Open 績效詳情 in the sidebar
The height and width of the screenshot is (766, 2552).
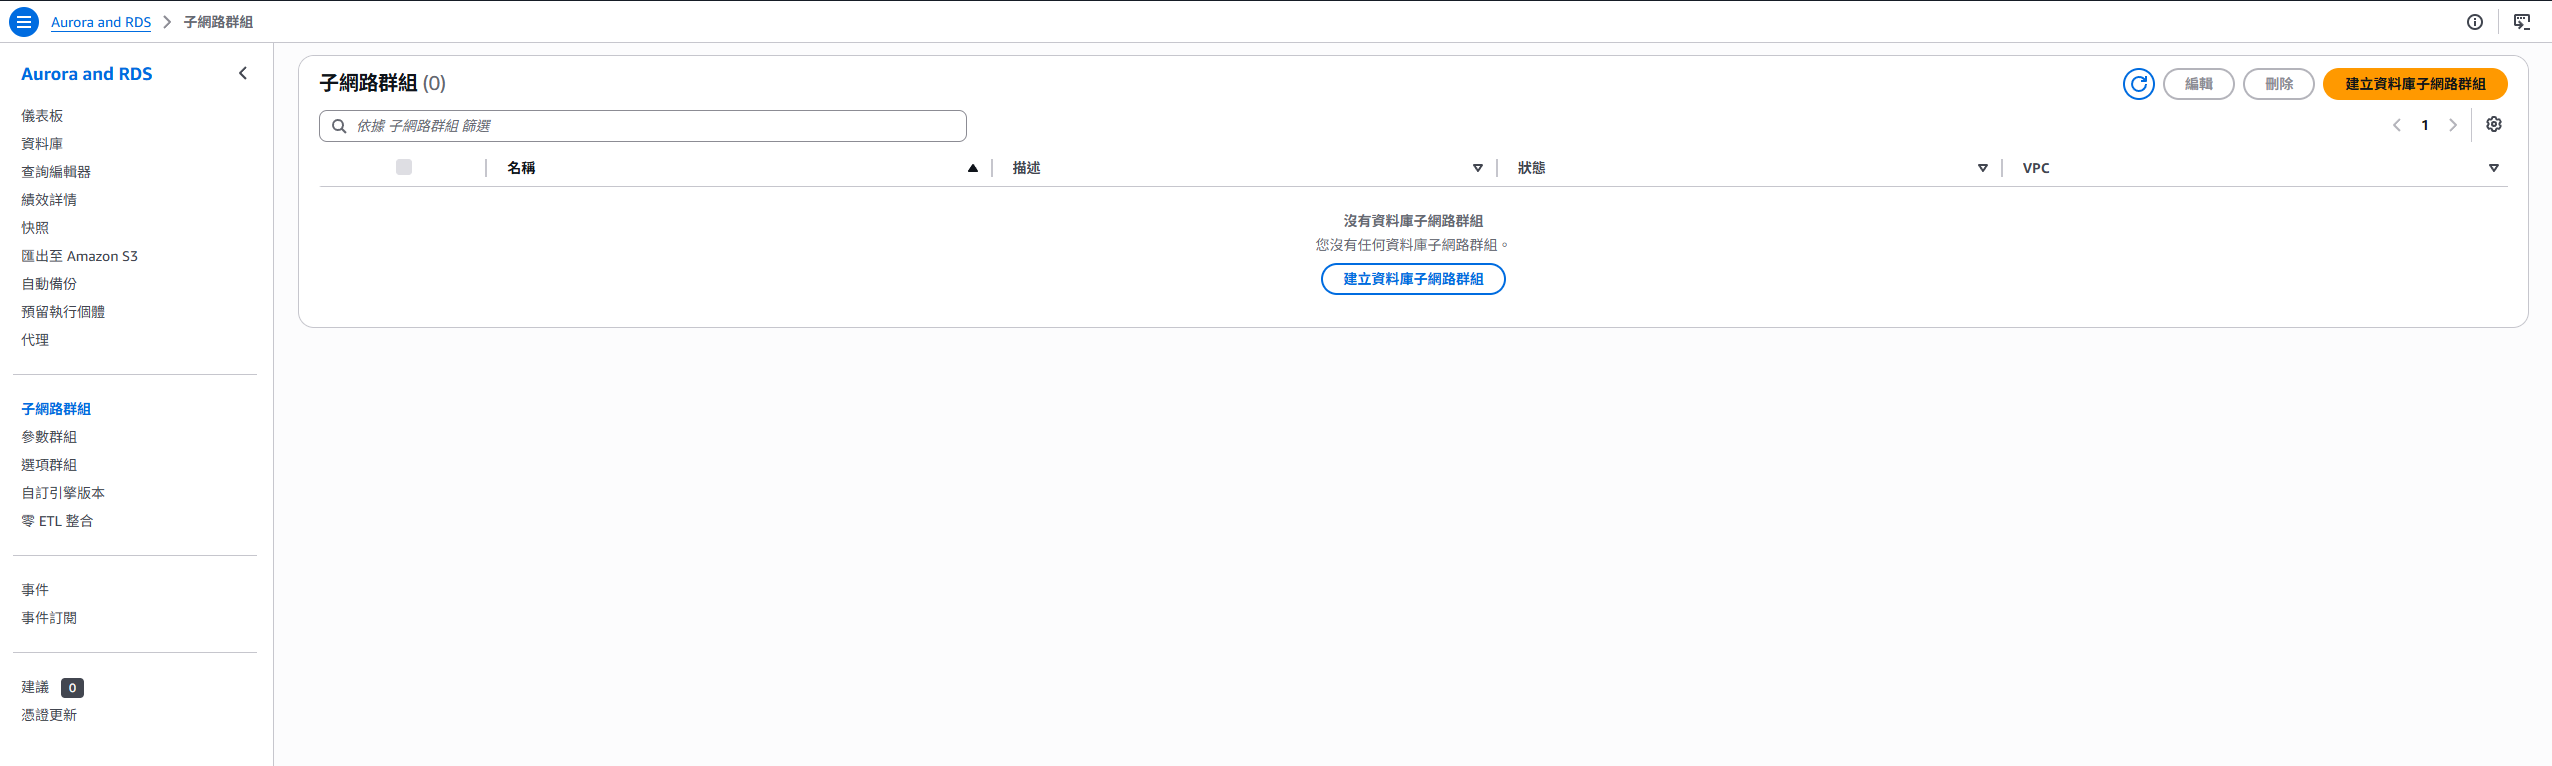(49, 200)
